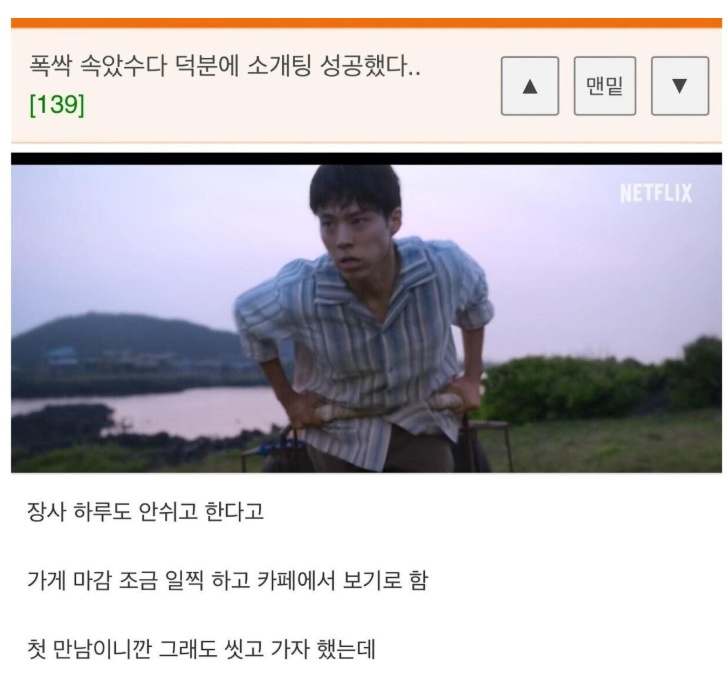Click the word 카페에서 in the post text

coord(296,581)
